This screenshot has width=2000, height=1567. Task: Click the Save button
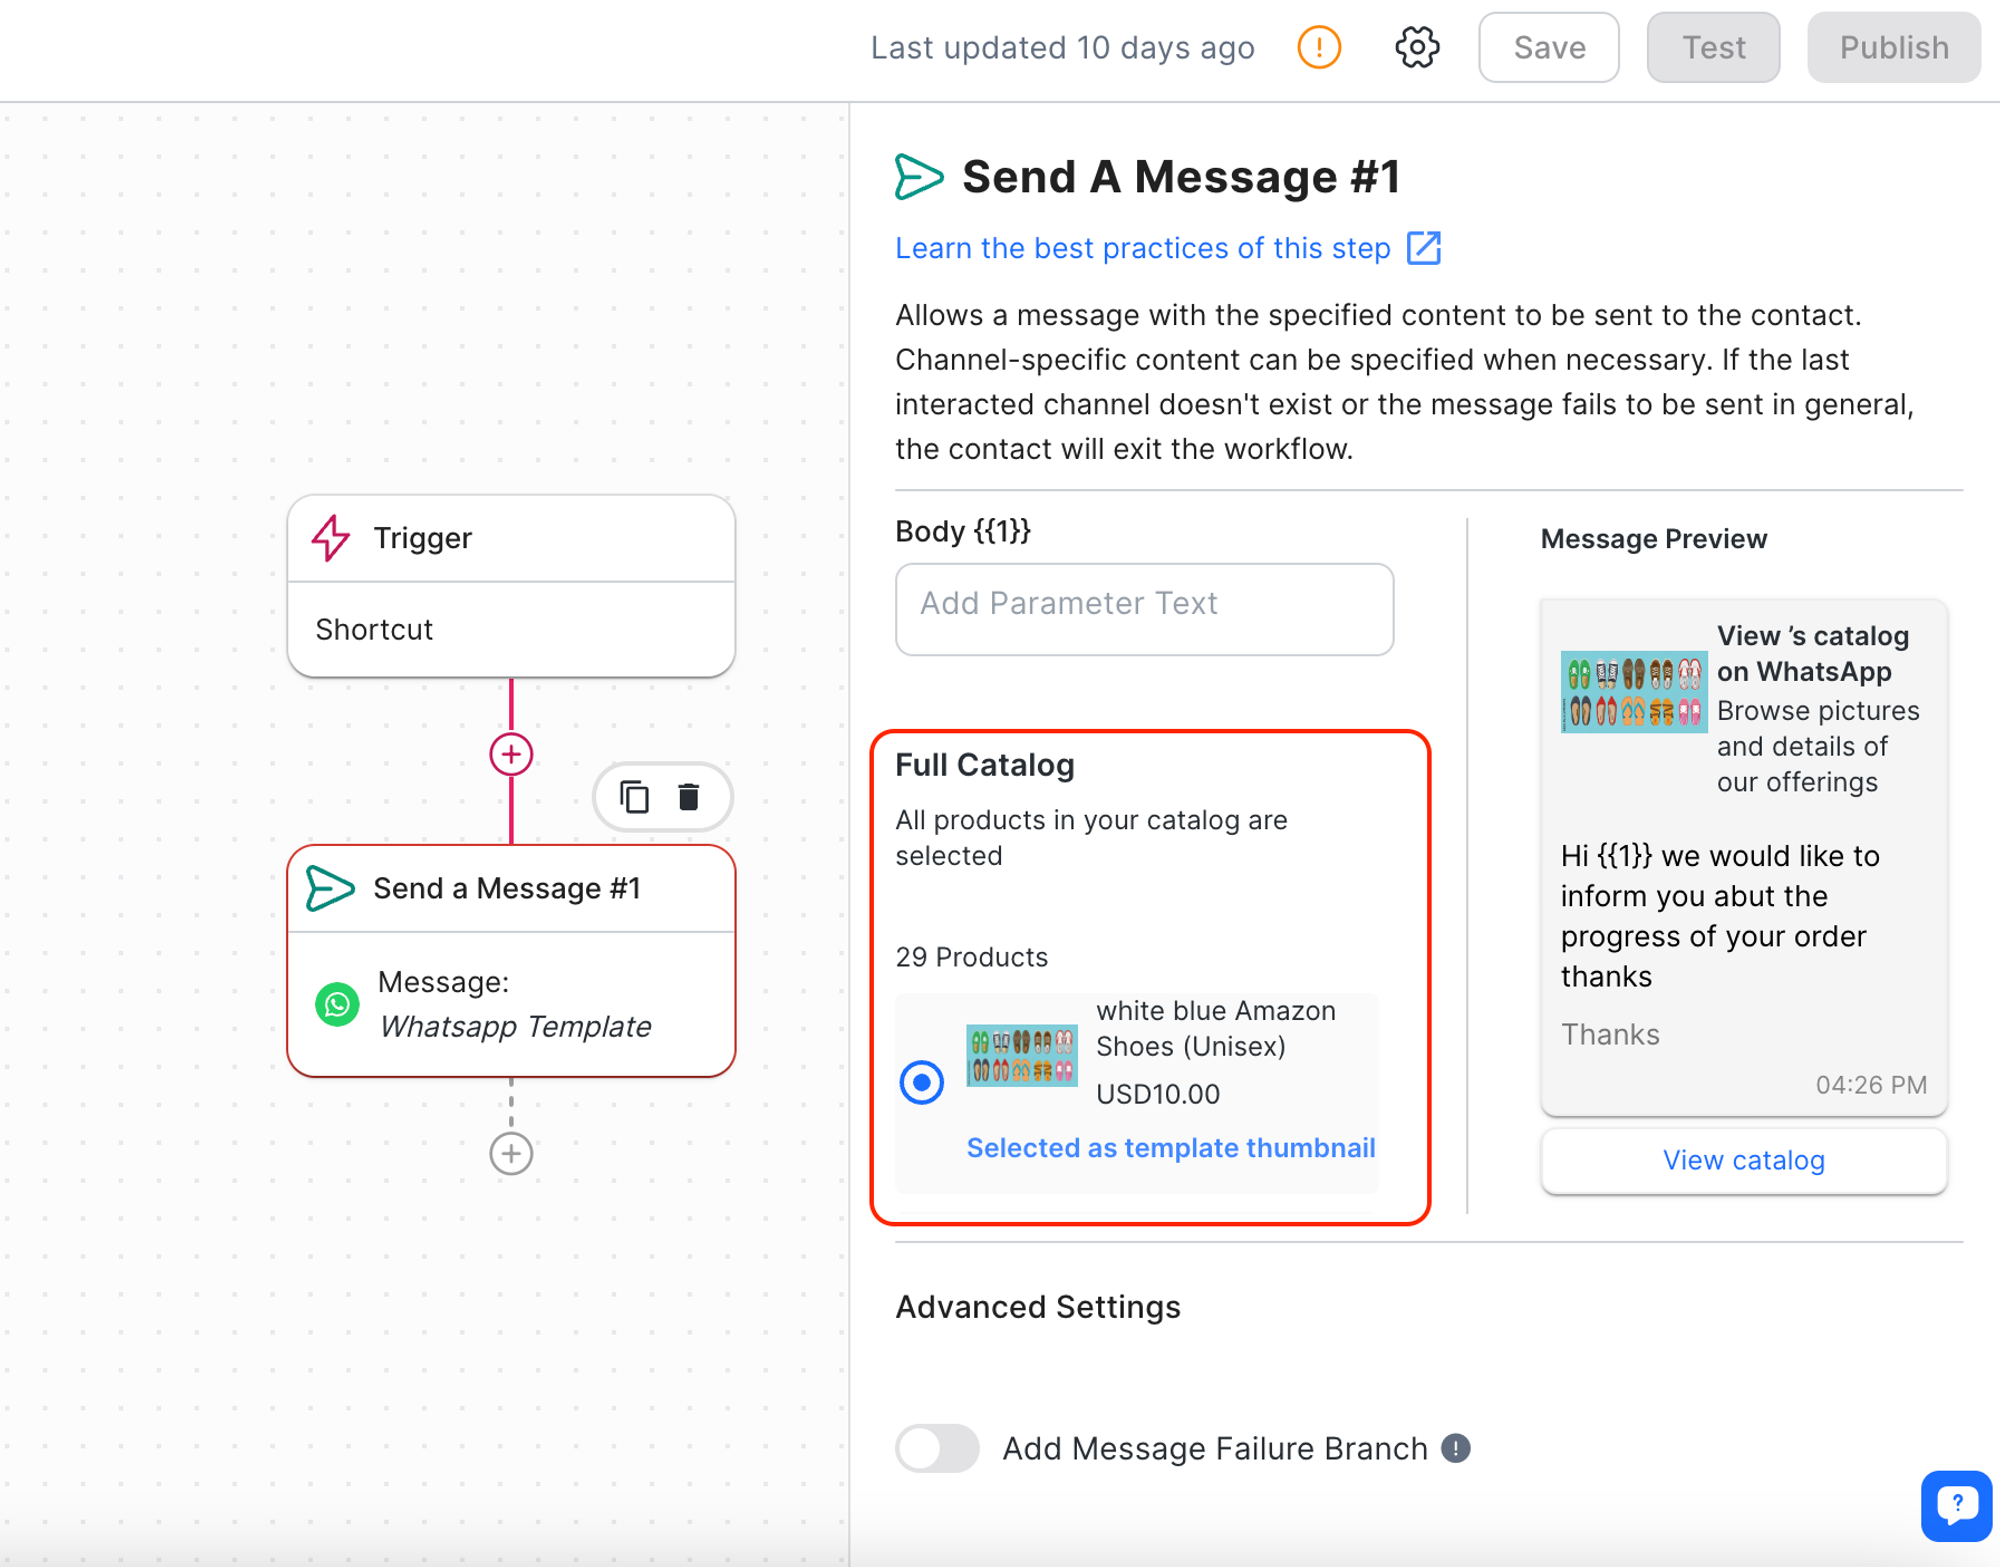point(1548,48)
